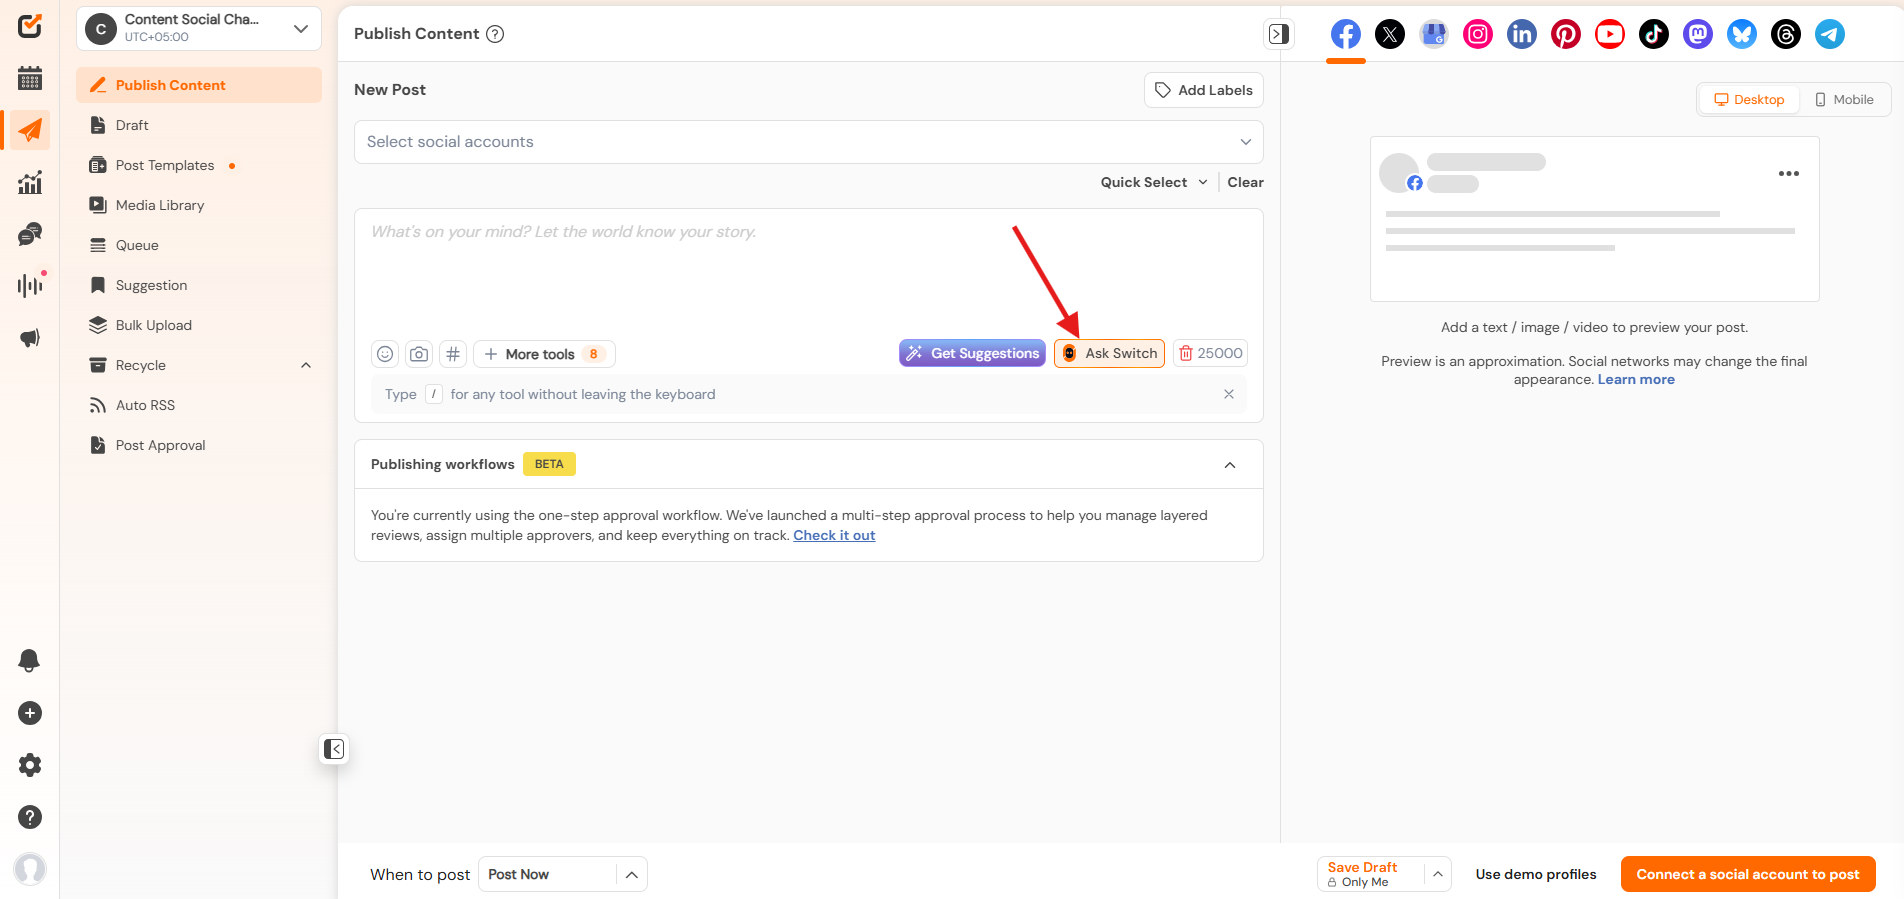Click the Add Labels button
The image size is (1904, 899).
click(x=1204, y=90)
